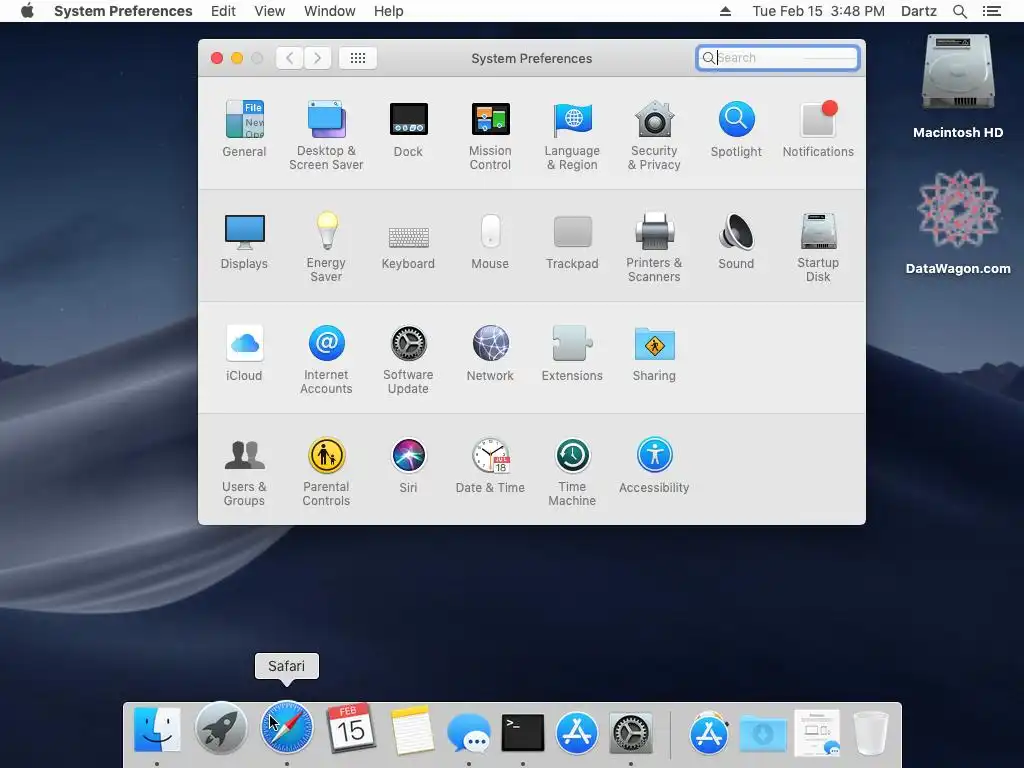Open the Window menu
Screen dimensions: 1024x768
[x=330, y=11]
